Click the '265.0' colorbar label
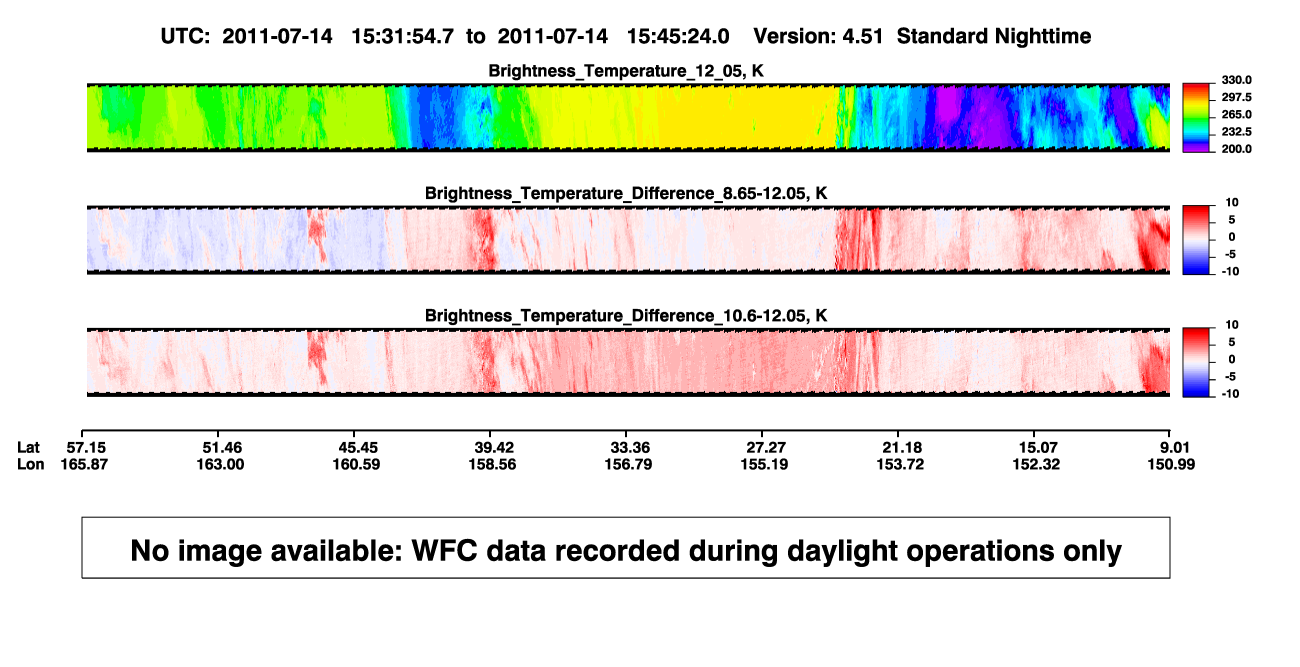 pyautogui.click(x=1235, y=115)
